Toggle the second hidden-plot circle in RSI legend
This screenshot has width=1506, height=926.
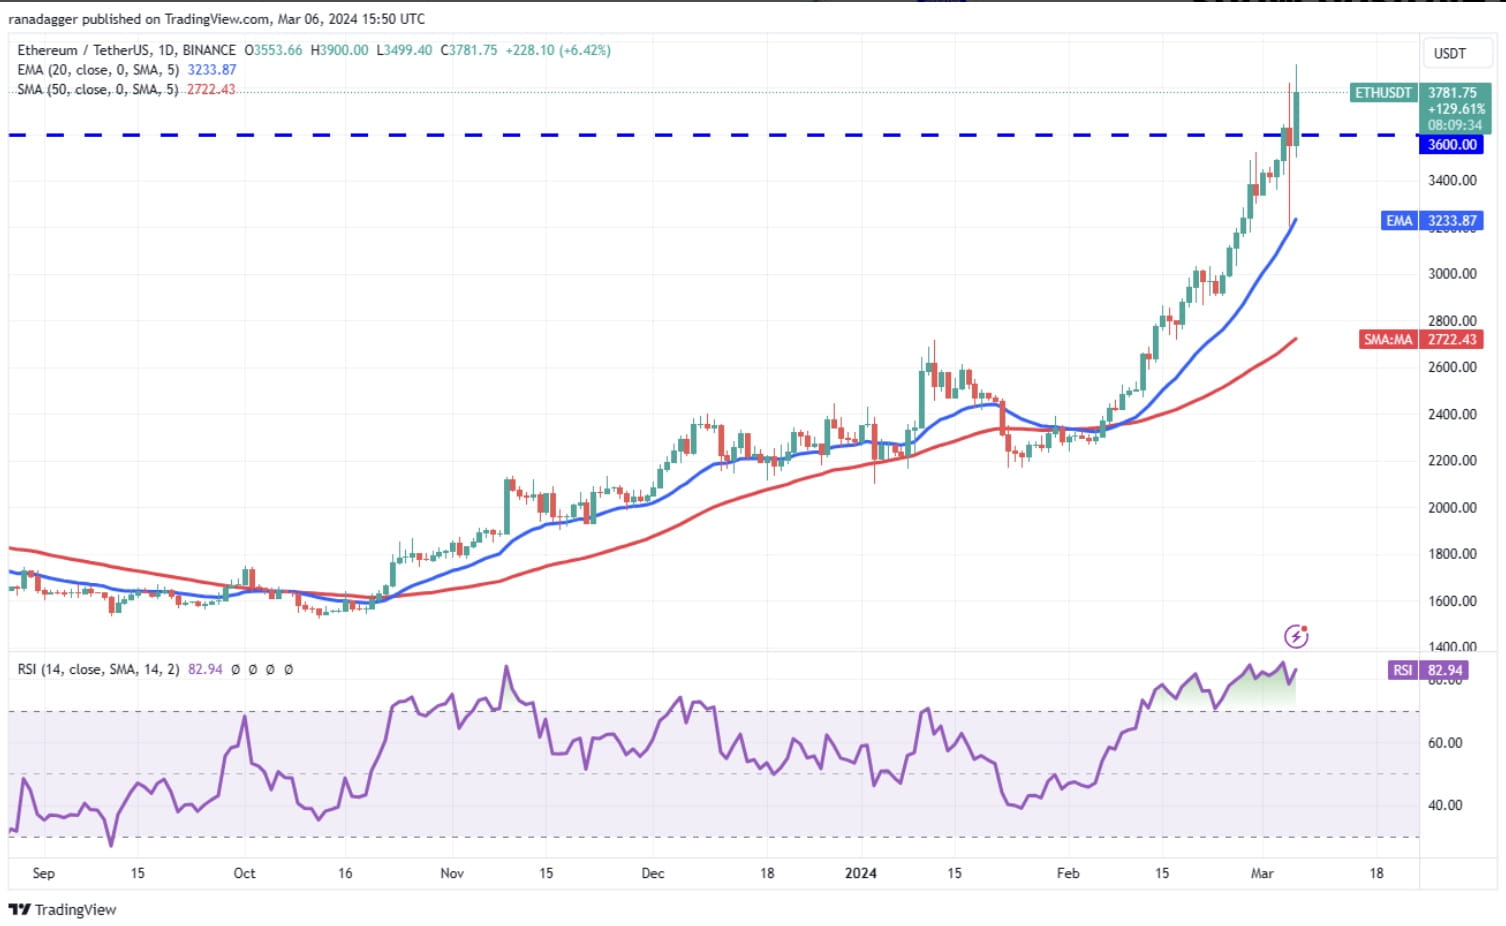(252, 669)
